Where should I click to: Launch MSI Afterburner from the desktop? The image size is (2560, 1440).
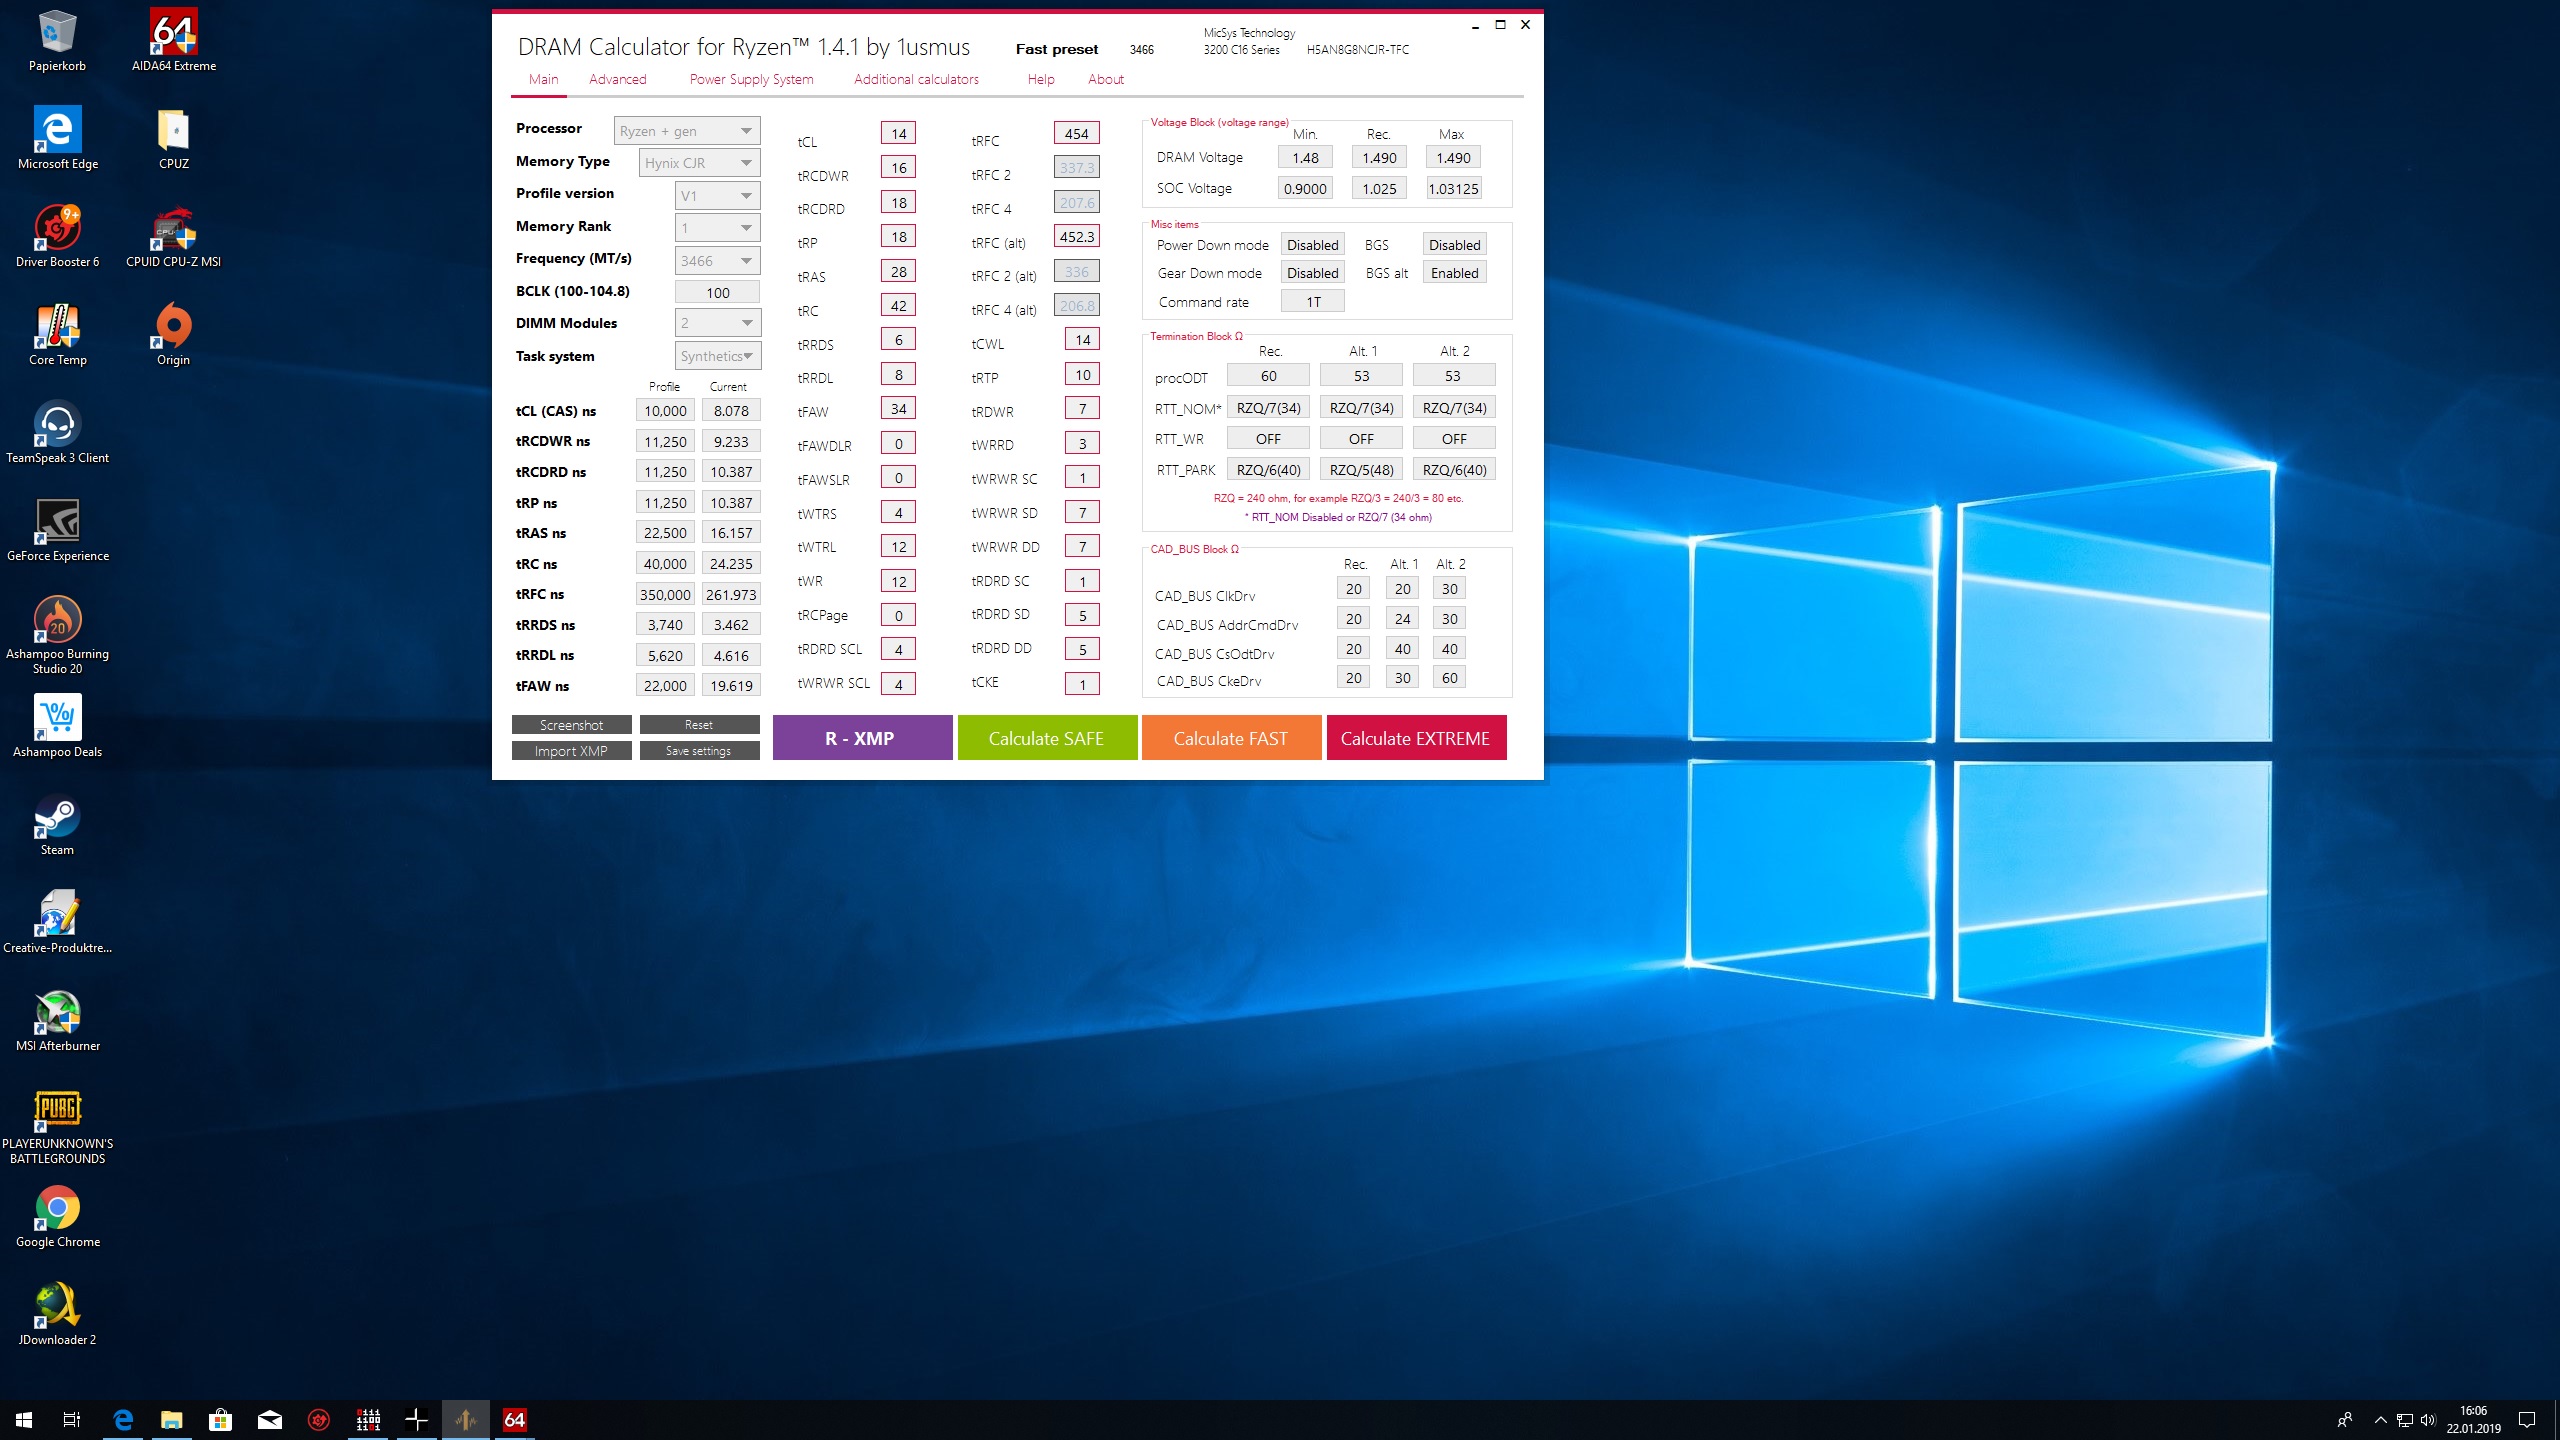pos(57,1014)
